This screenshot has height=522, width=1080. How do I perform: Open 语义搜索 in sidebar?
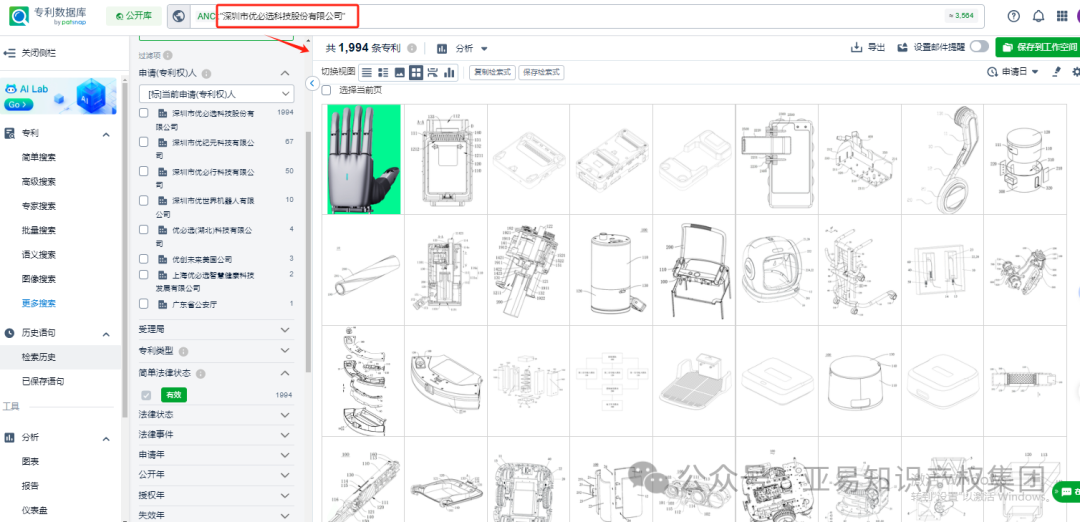(x=39, y=255)
